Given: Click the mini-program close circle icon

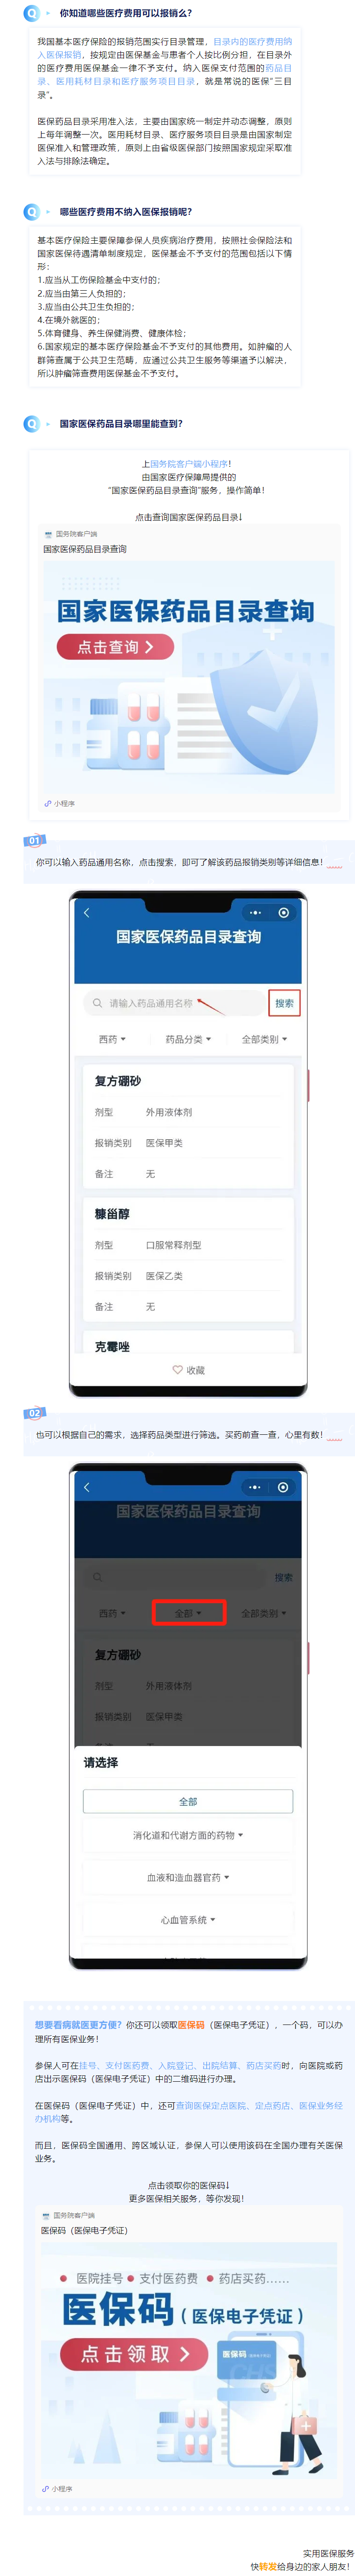Looking at the screenshot, I should [x=283, y=912].
